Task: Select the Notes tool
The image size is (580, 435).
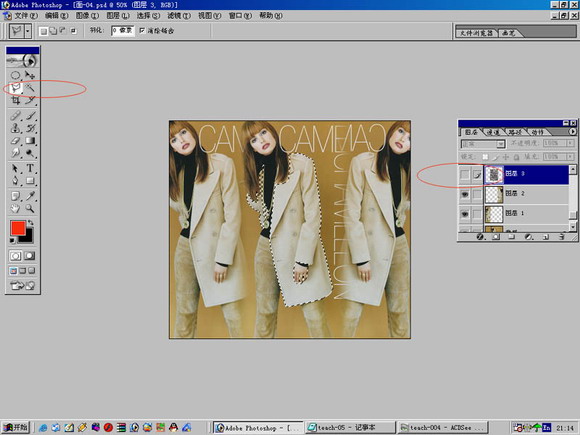Action: (15, 196)
